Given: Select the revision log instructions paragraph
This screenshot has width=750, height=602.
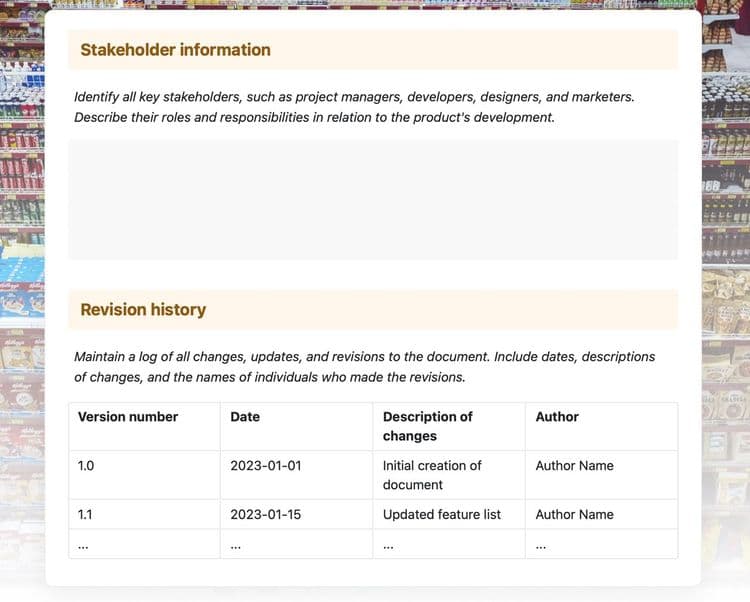Looking at the screenshot, I should 364,367.
